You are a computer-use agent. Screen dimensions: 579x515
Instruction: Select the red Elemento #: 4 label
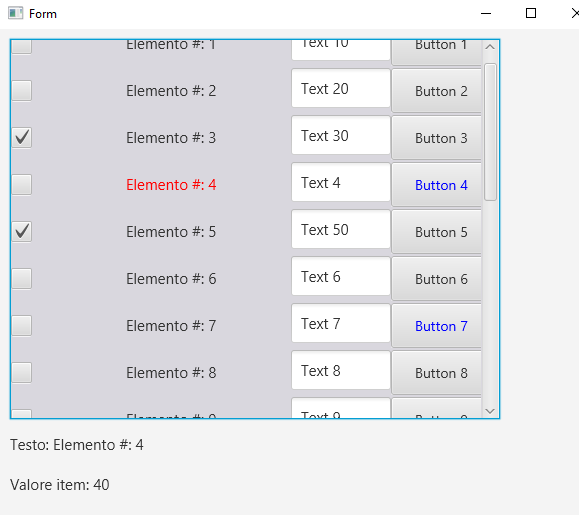(x=171, y=185)
